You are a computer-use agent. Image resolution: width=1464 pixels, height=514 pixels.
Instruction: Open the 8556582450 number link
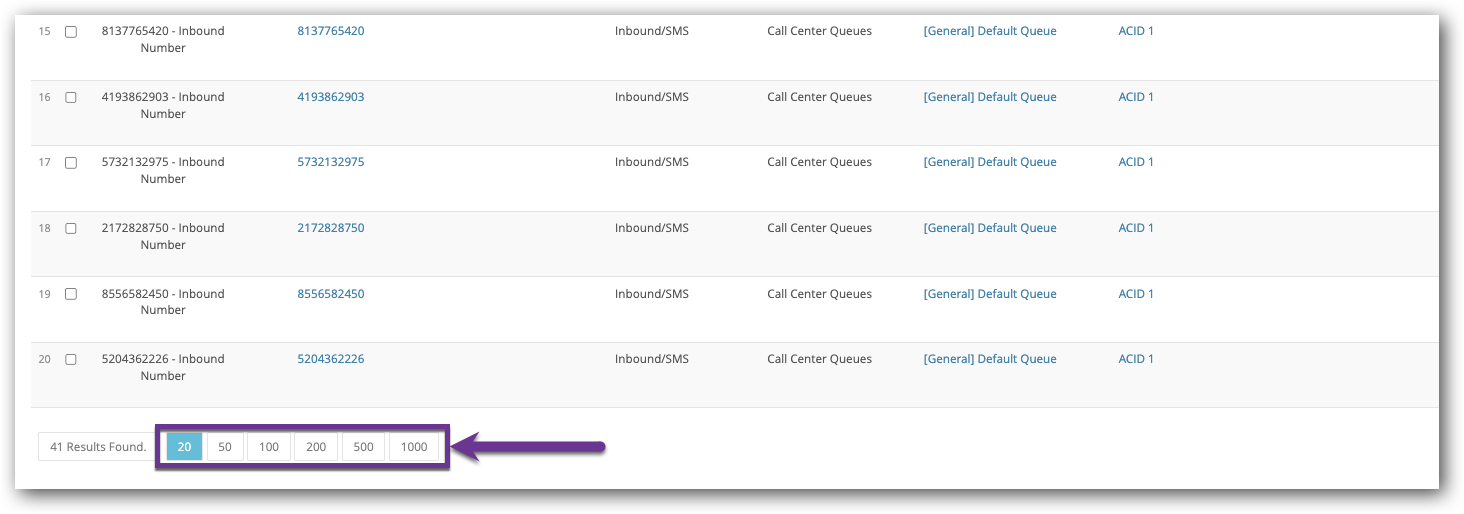click(x=331, y=294)
